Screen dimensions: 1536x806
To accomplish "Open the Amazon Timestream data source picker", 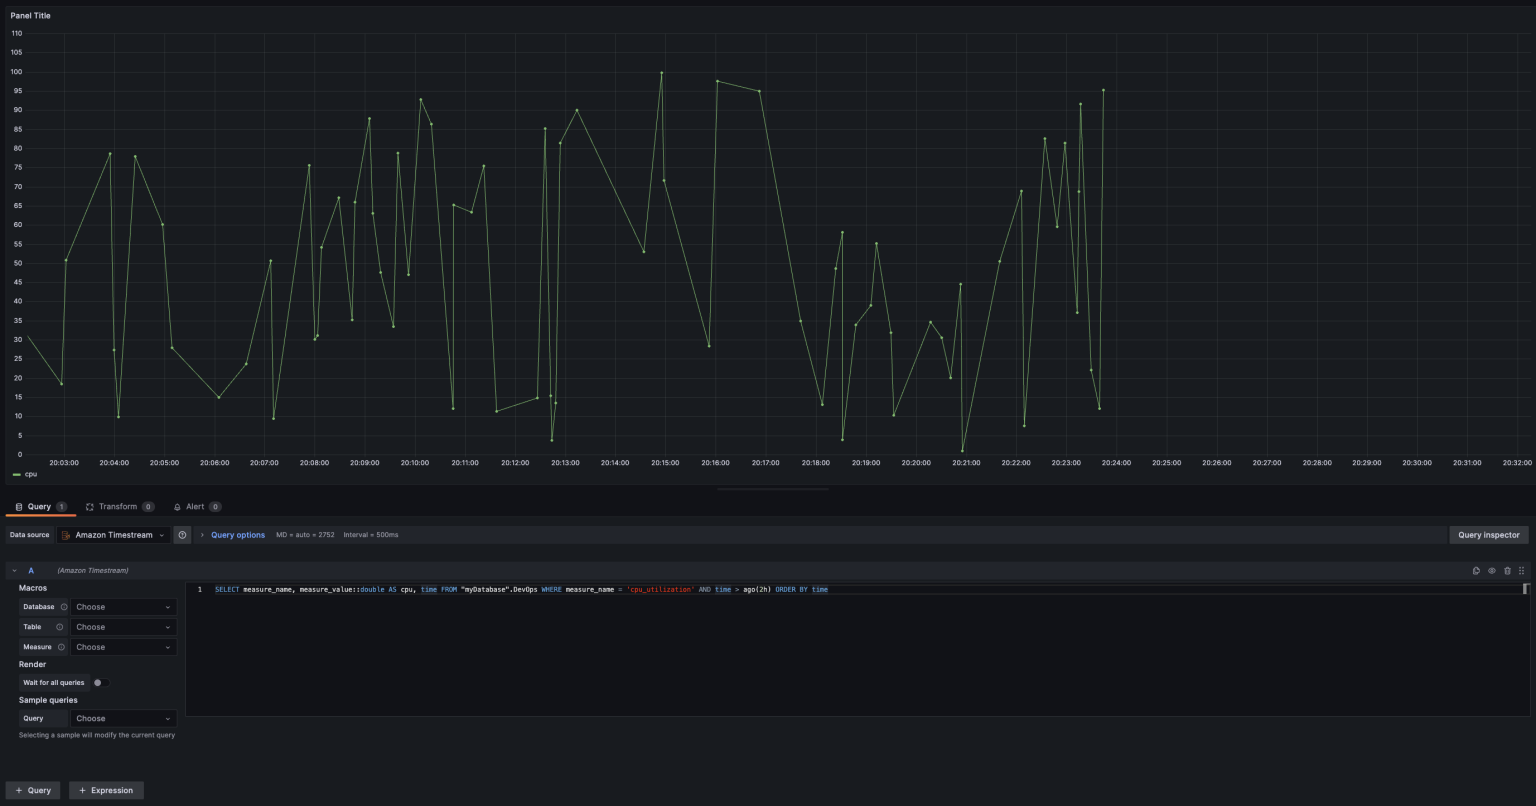I will 113,534.
